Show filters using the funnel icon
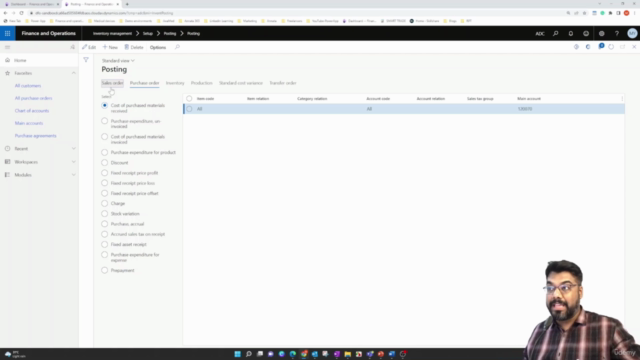The width and height of the screenshot is (640, 360). (86, 60)
